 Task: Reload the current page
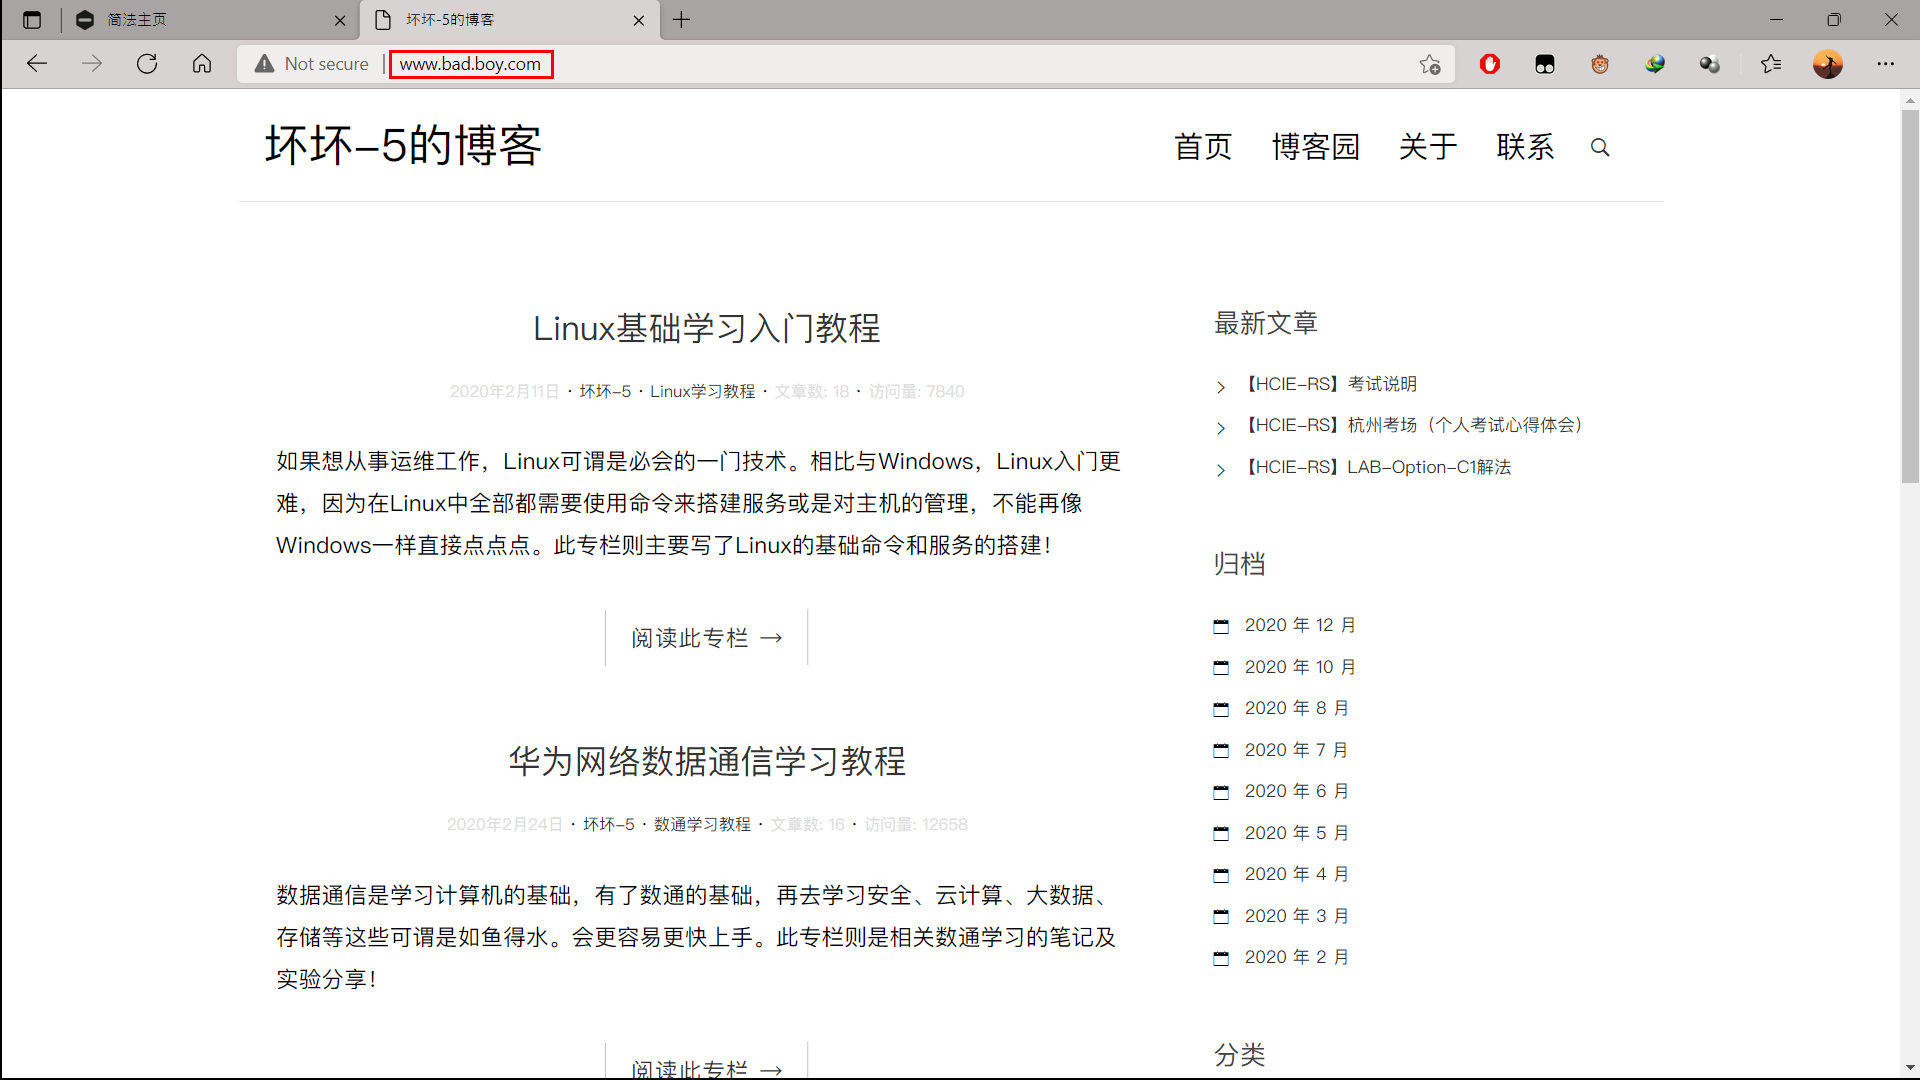point(147,64)
